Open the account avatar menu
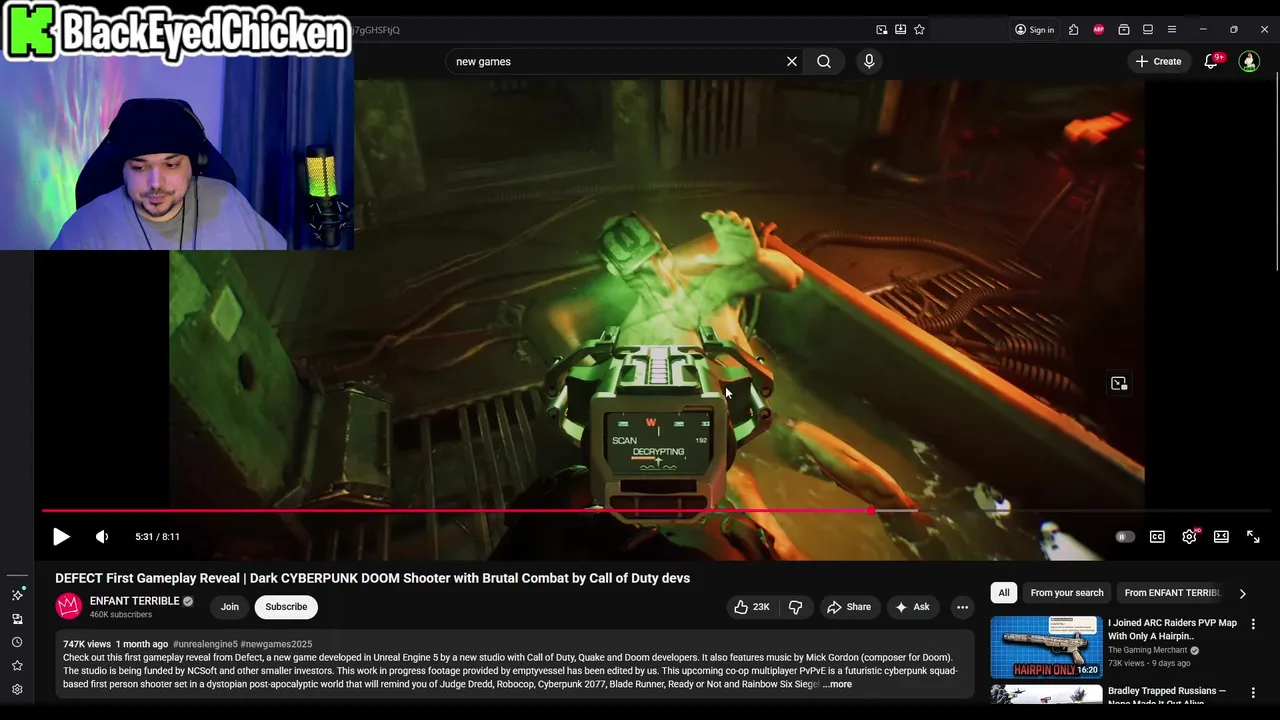The height and width of the screenshot is (720, 1280). tap(1249, 61)
